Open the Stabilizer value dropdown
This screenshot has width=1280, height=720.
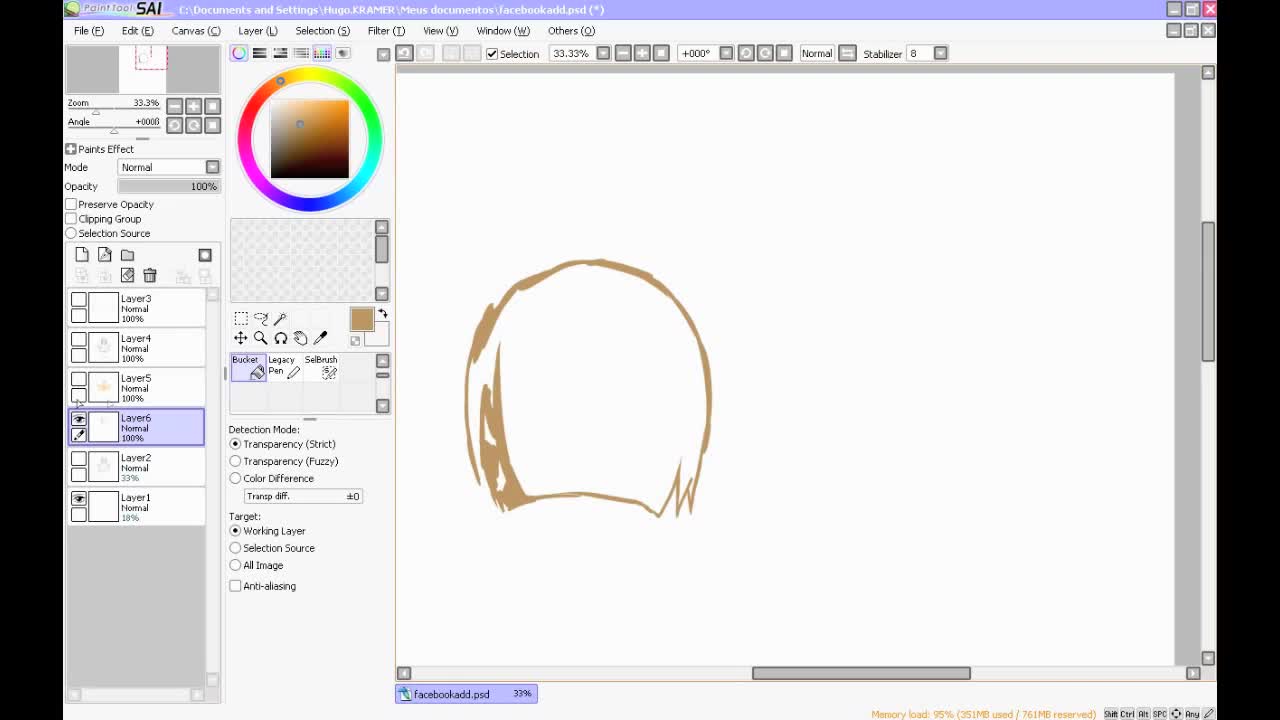click(x=940, y=53)
